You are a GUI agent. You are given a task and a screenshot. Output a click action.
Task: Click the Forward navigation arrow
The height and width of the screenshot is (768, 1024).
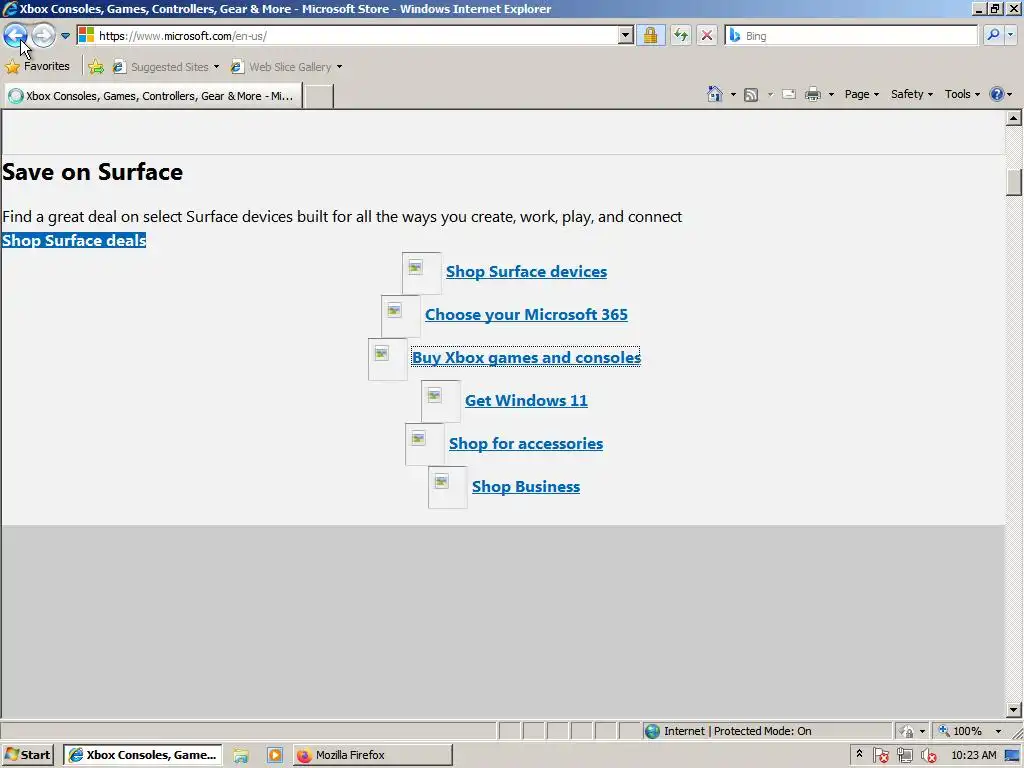(44, 35)
